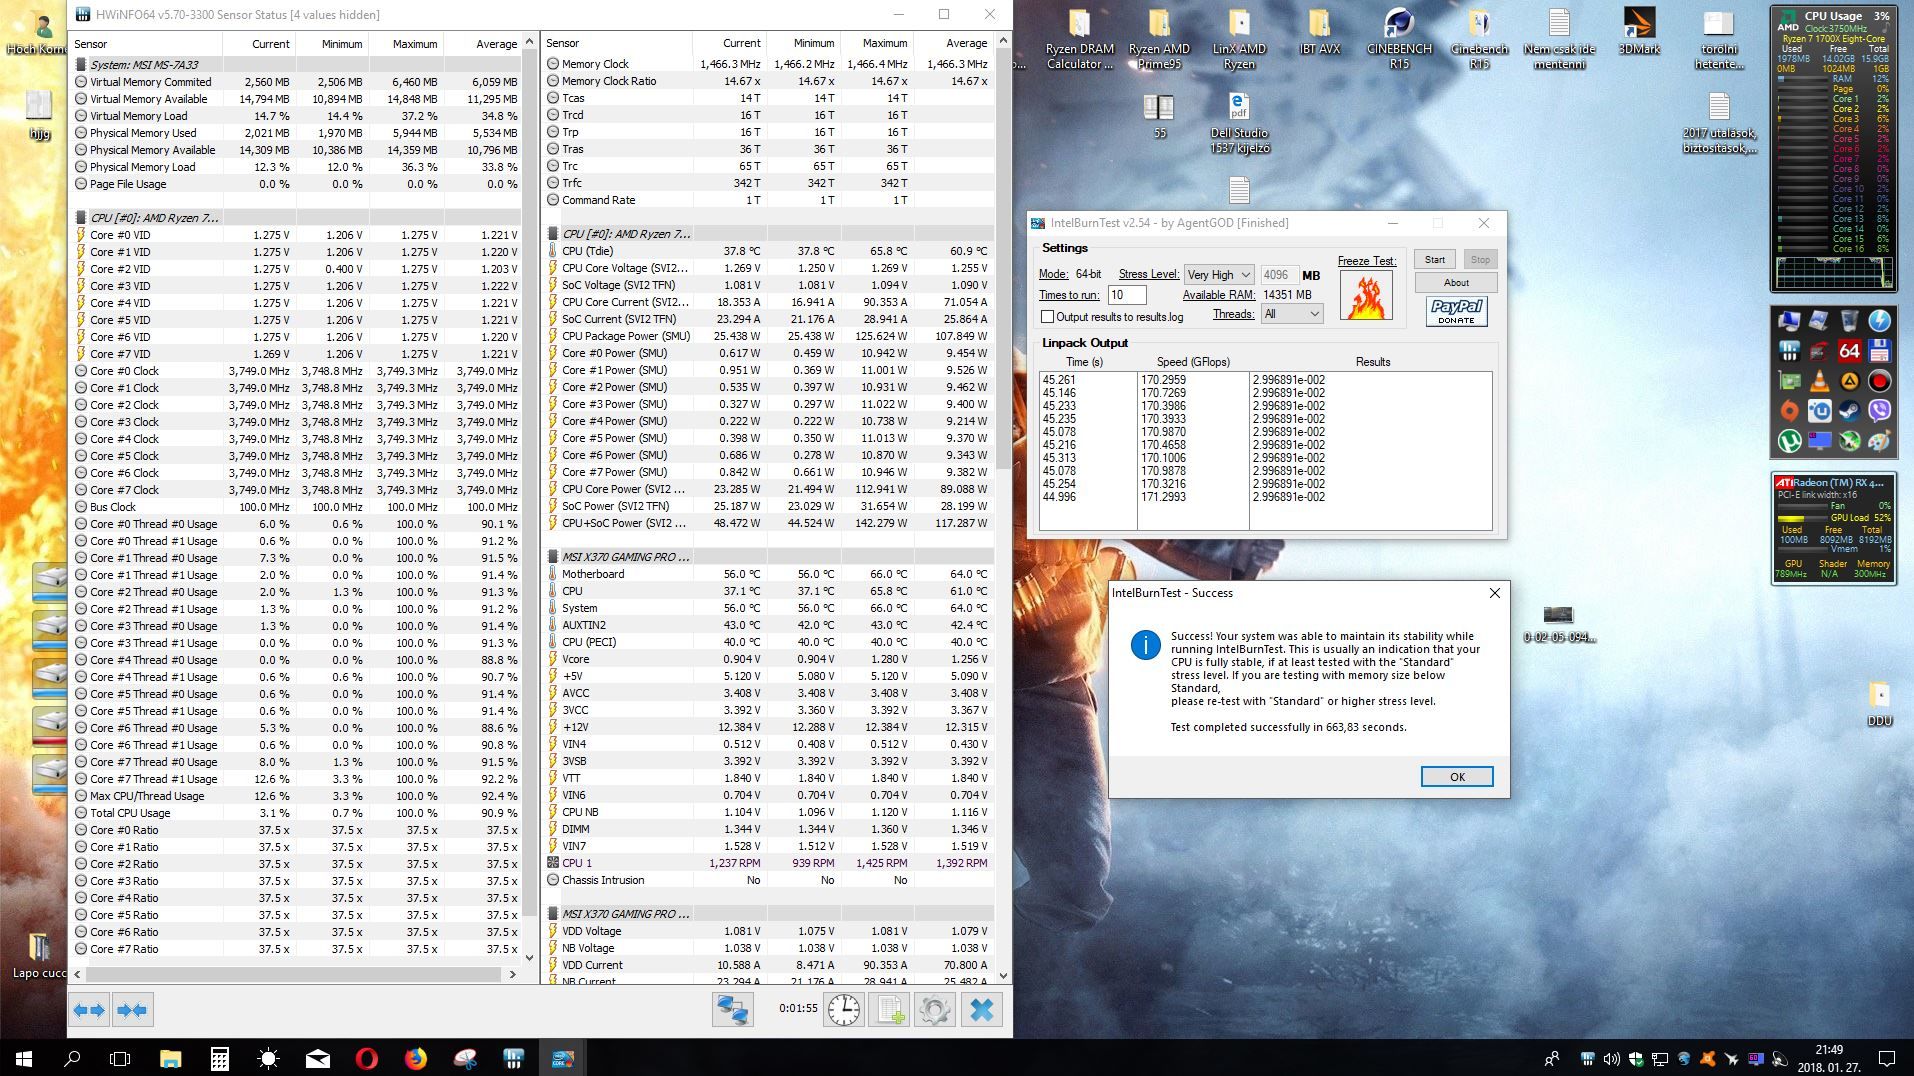Open Ryzen DRAM Calculator desktop folder
Screen dimensions: 1914x1076
[1080, 38]
